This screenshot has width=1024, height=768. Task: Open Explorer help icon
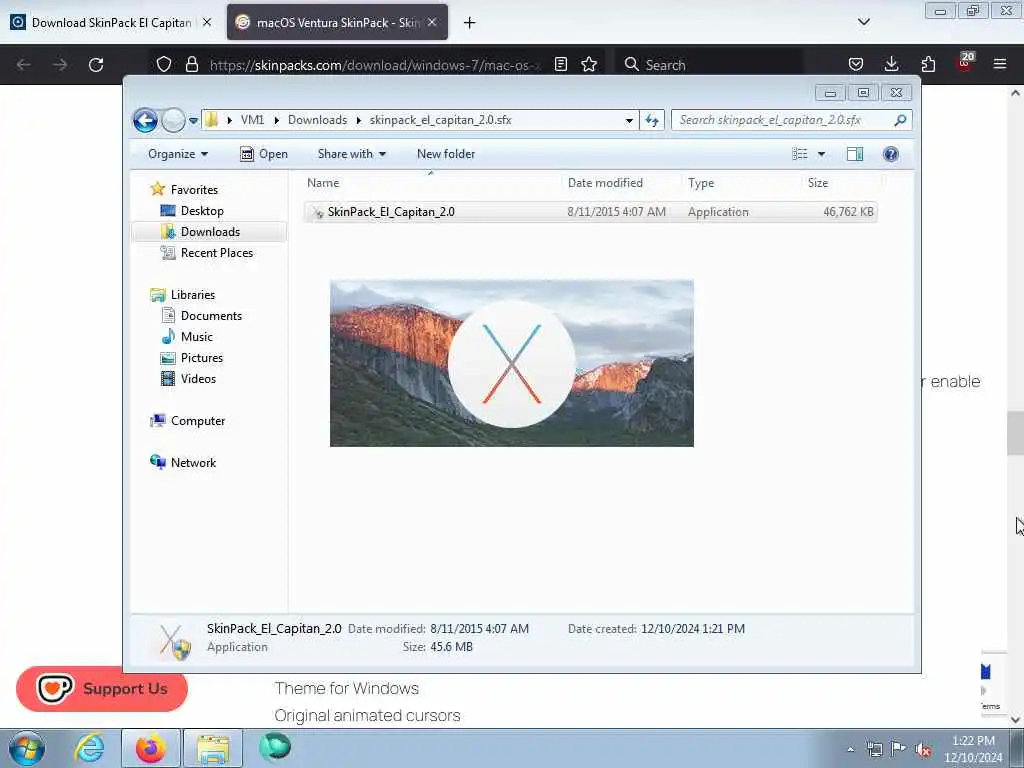click(891, 154)
